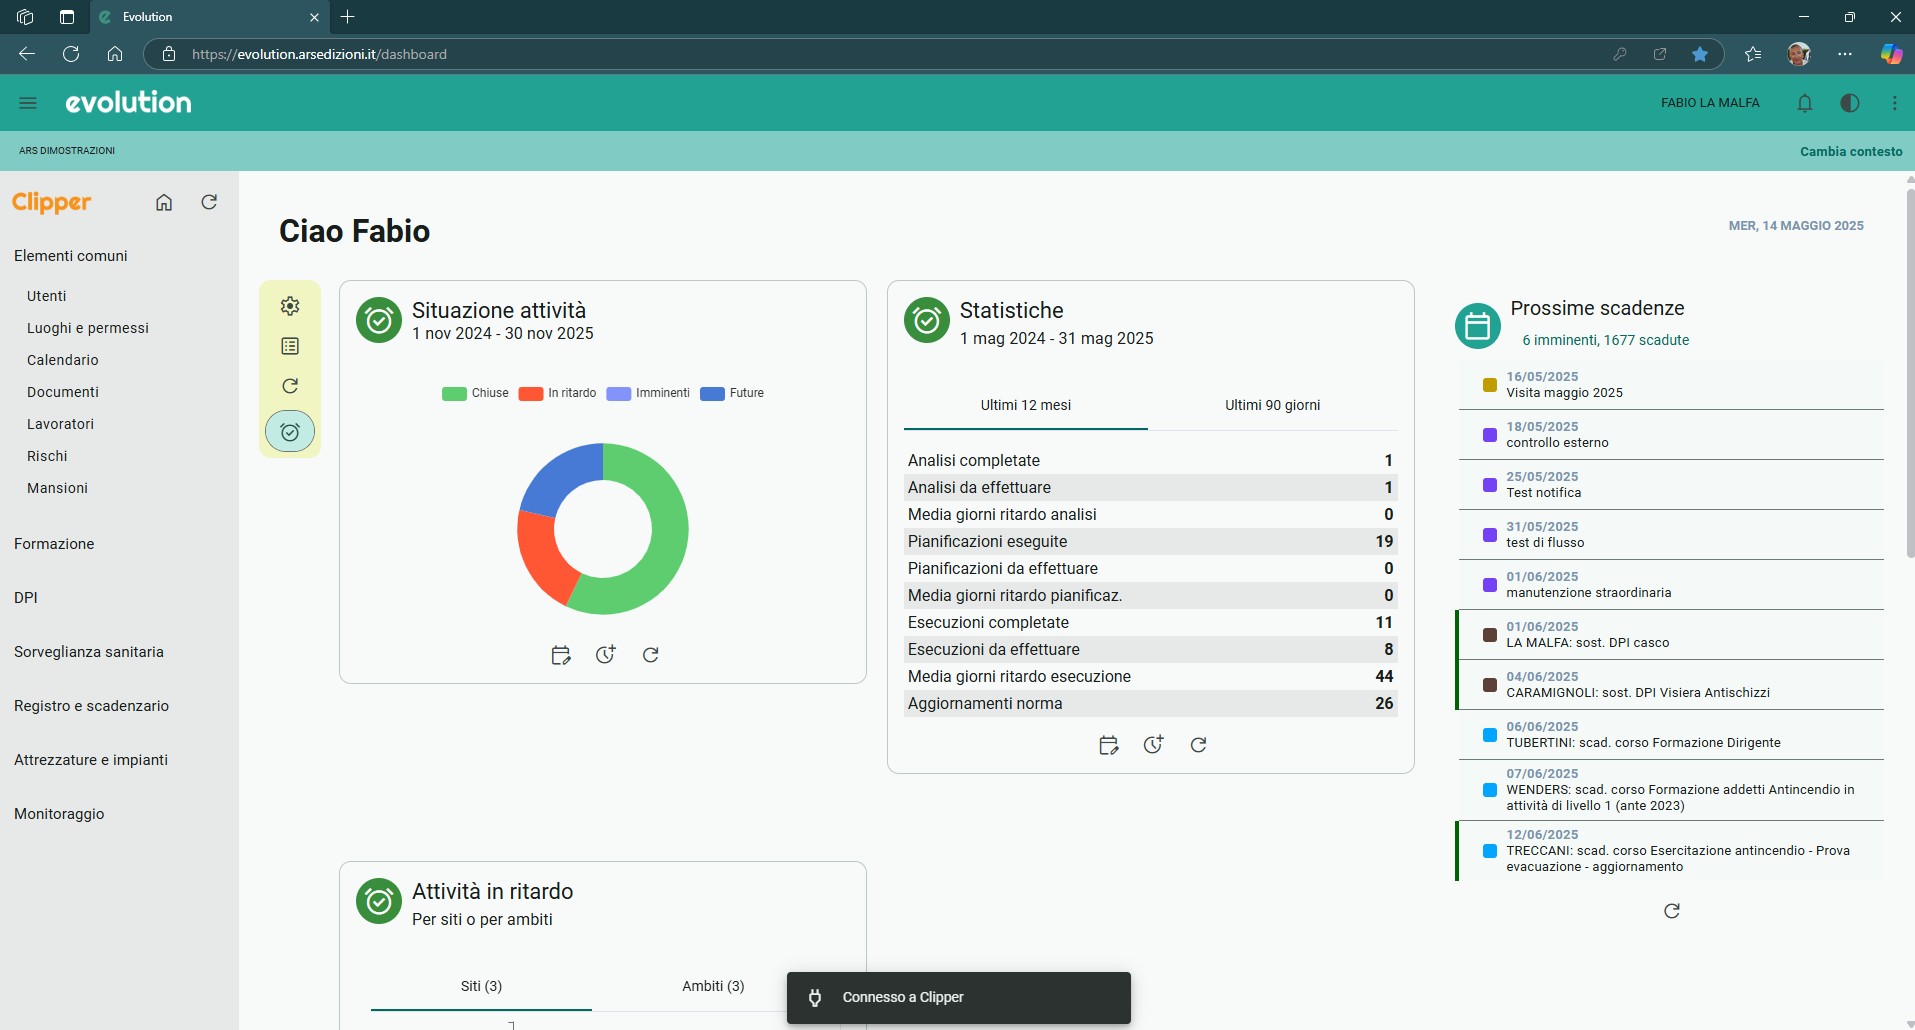Edit date range in Statistiche card
Image resolution: width=1915 pixels, height=1030 pixels.
tap(1108, 745)
